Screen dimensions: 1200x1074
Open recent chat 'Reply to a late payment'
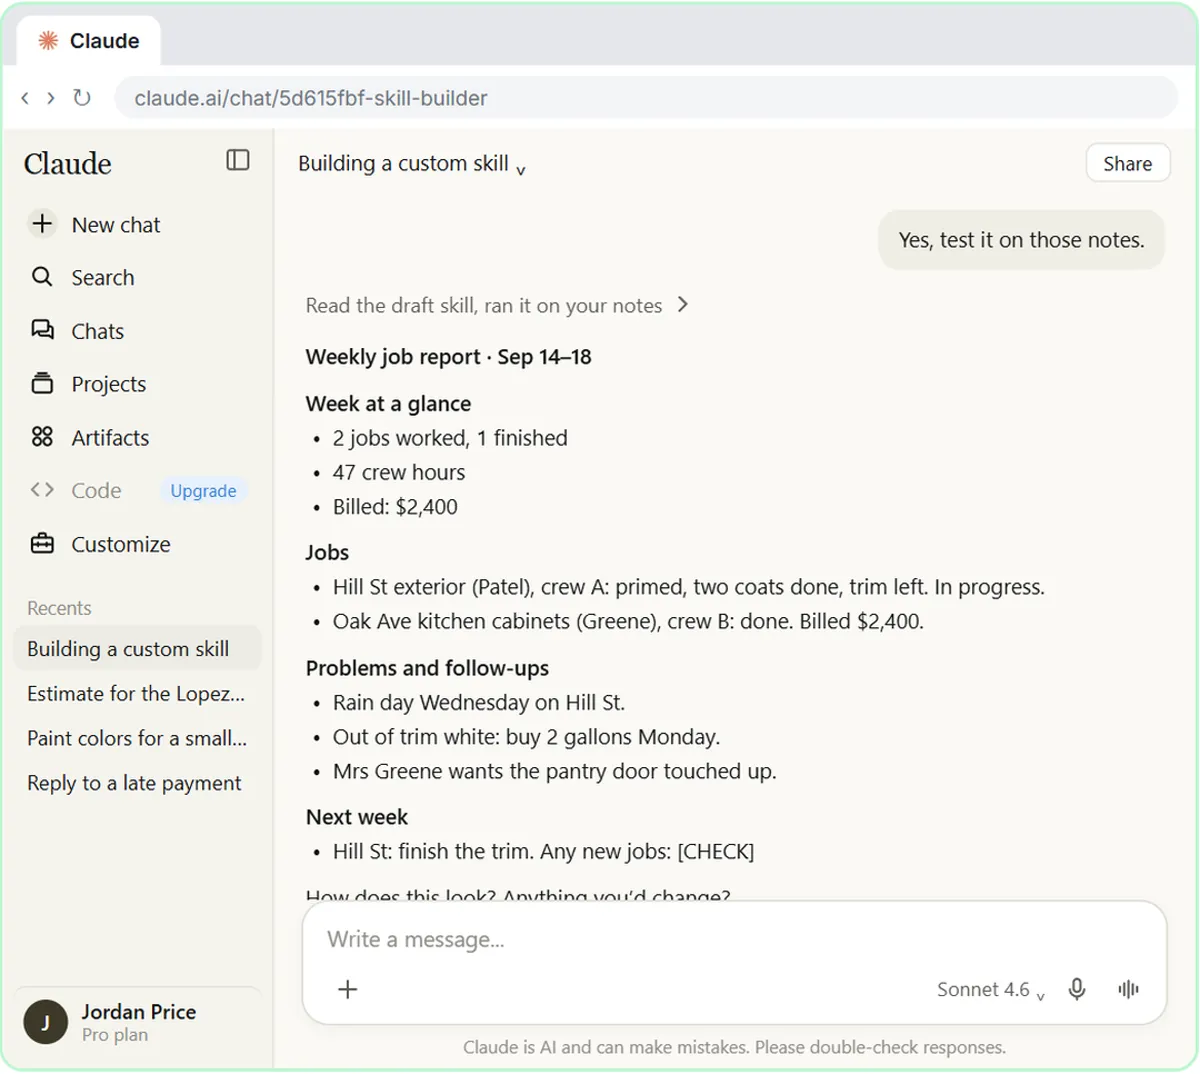click(x=137, y=784)
